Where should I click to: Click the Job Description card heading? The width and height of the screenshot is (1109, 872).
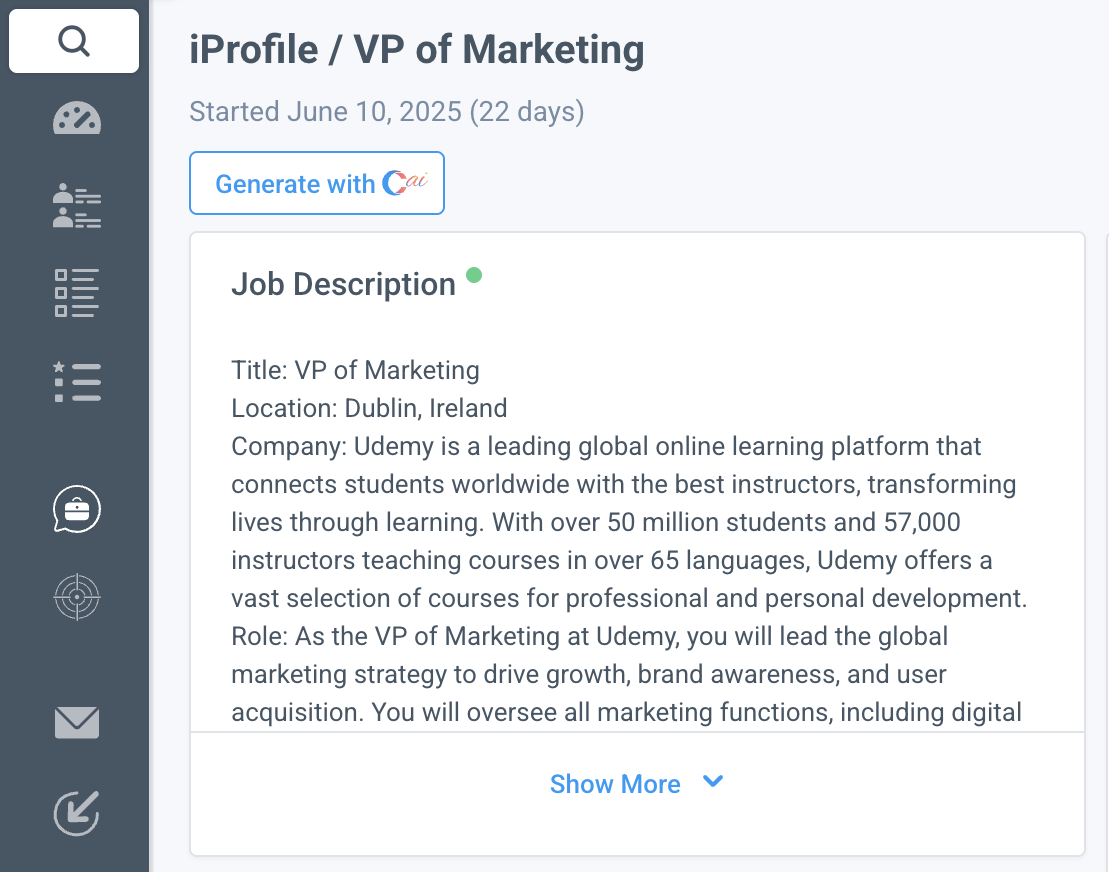[343, 285]
